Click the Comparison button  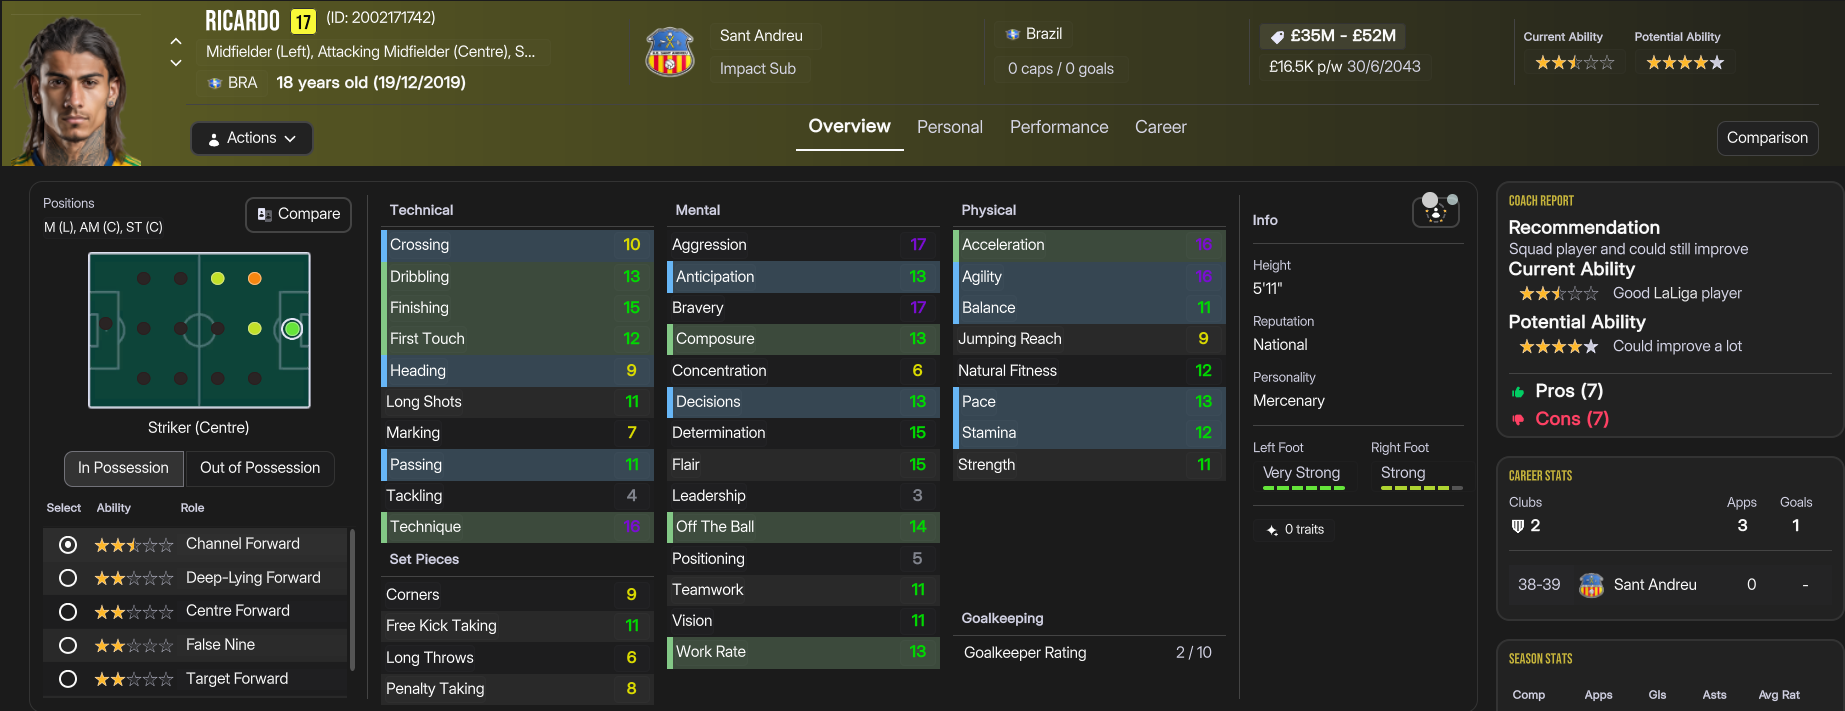coord(1767,138)
